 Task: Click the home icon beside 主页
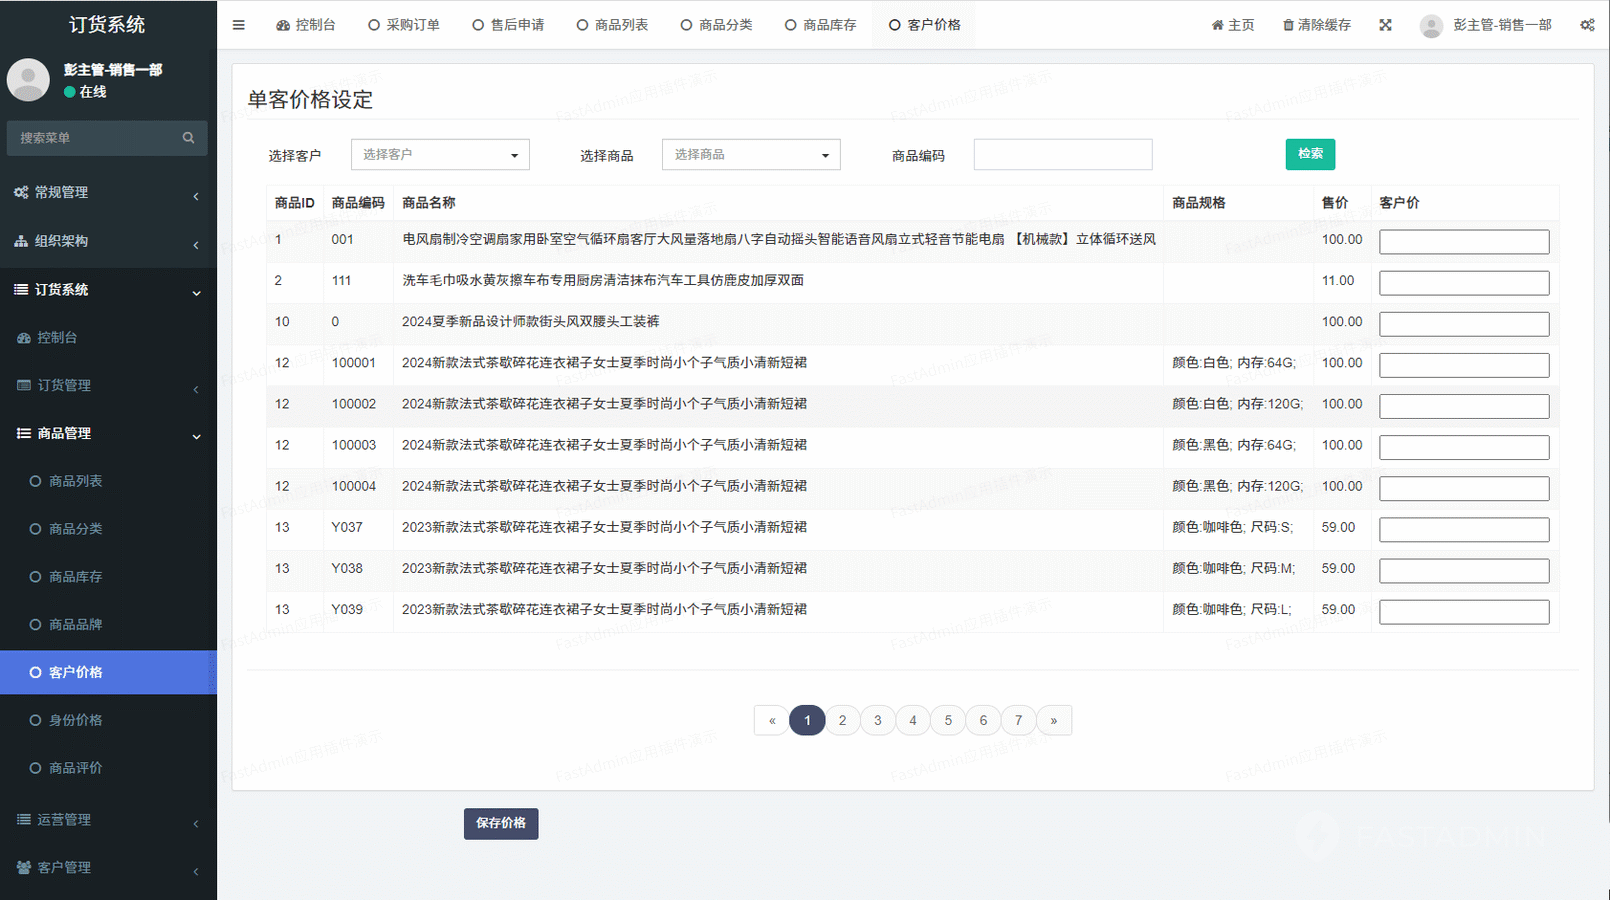tap(1217, 25)
